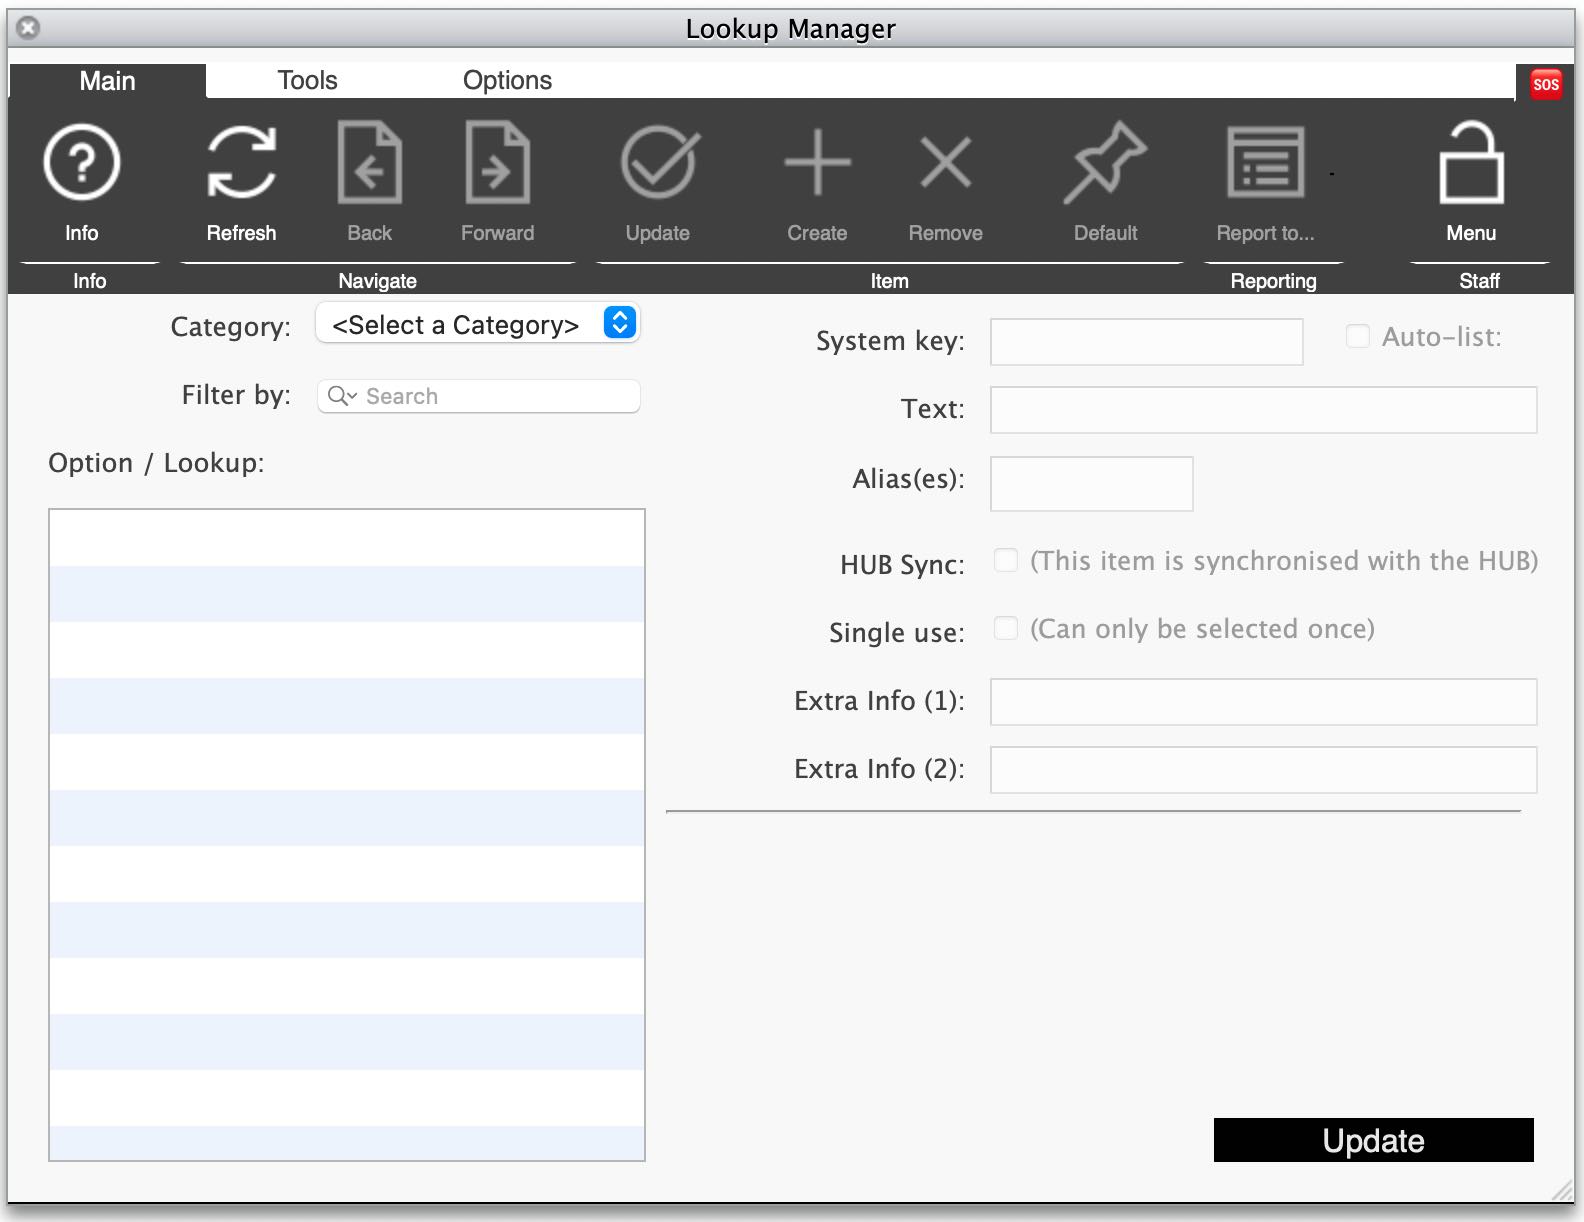Remove item using the X icon
The image size is (1584, 1222).
[x=945, y=162]
